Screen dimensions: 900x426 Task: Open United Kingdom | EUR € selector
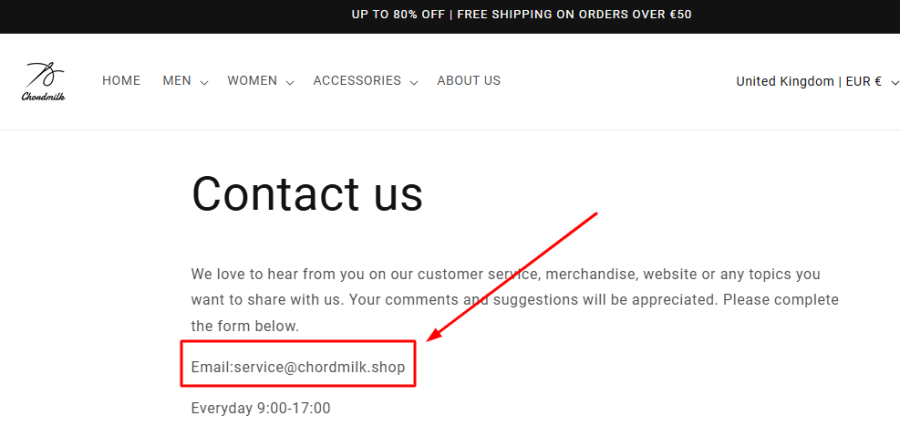[808, 82]
